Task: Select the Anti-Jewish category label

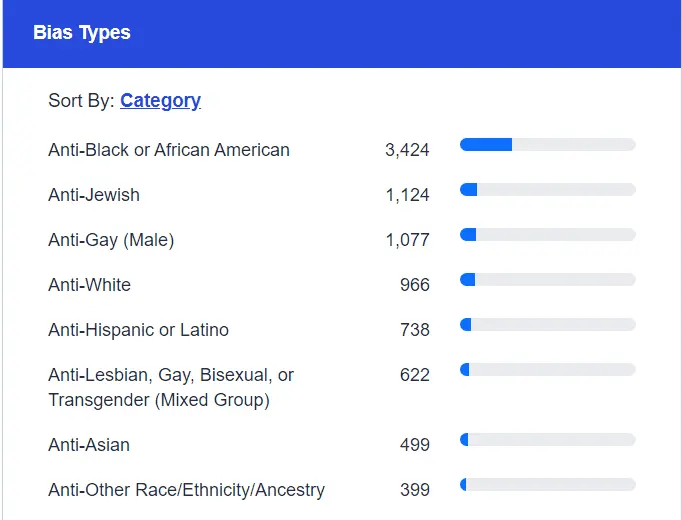Action: 94,195
